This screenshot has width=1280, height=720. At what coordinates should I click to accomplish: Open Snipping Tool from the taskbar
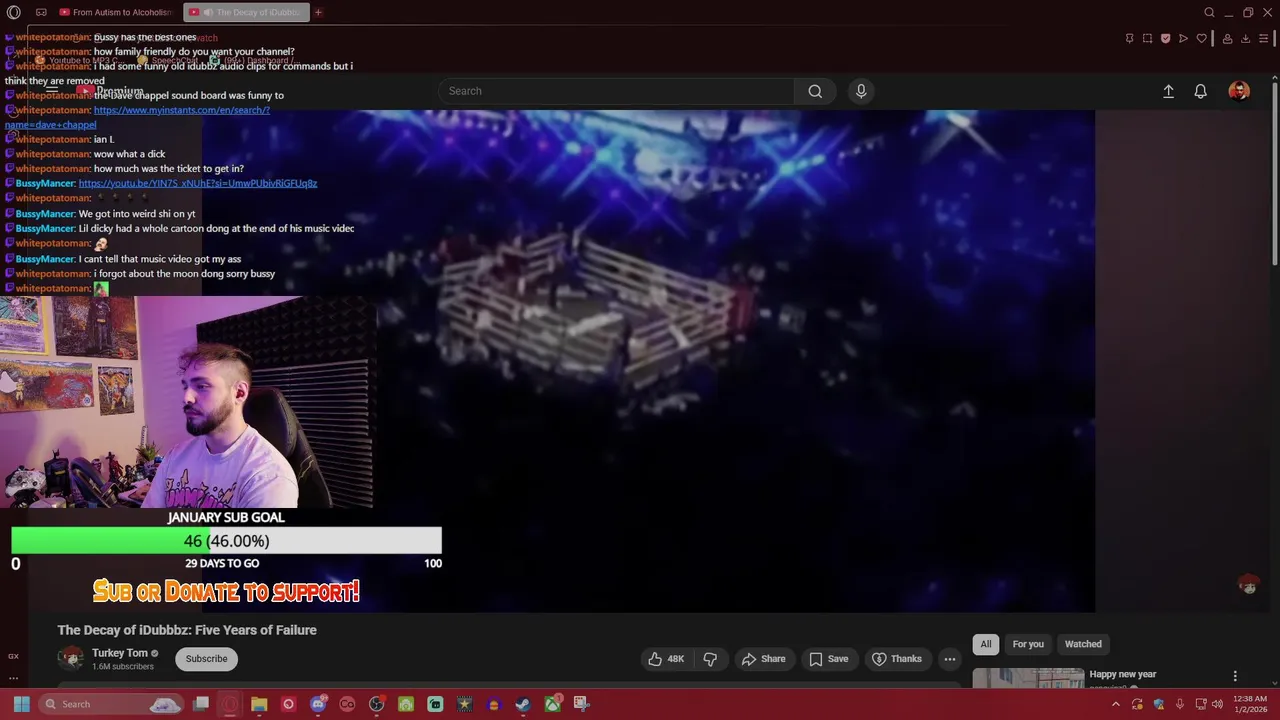[581, 704]
